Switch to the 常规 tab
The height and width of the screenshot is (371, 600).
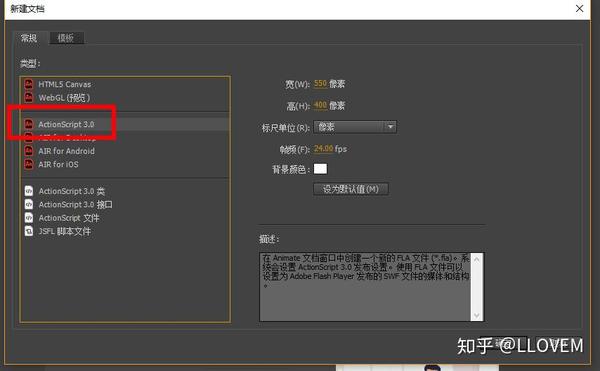point(29,38)
